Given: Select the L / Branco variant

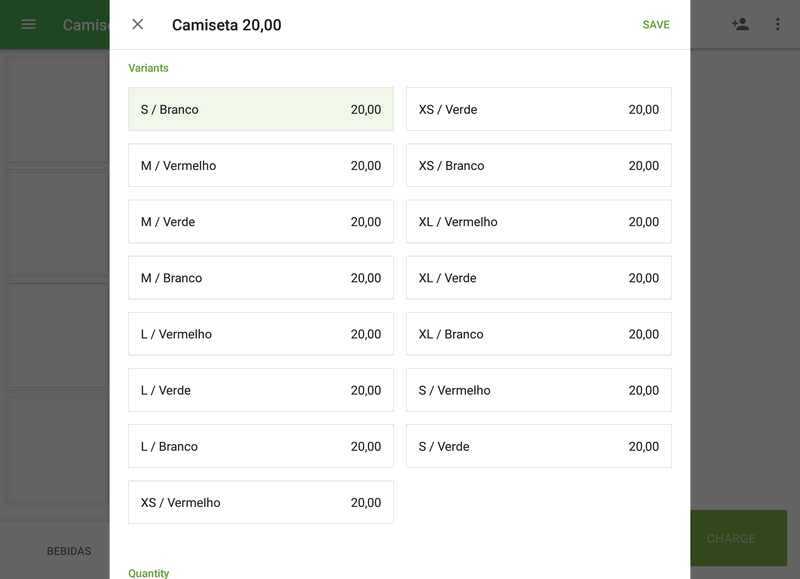Looking at the screenshot, I should [261, 447].
